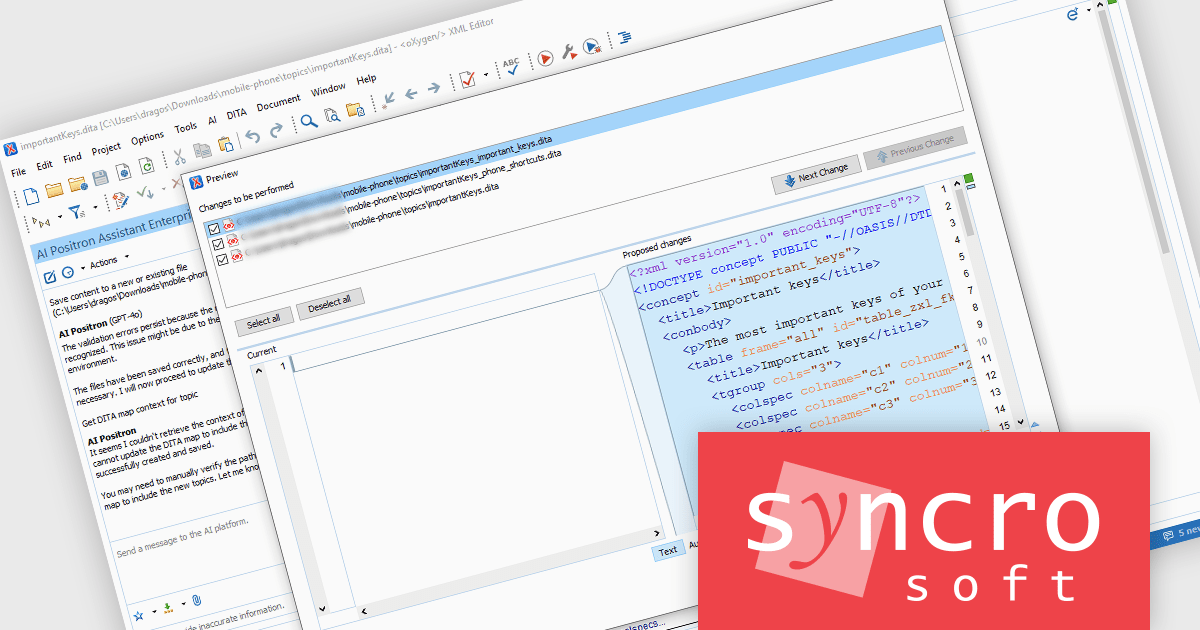Click the Open URL folder-with-globe icon
Viewport: 1200px width, 630px height.
[78, 184]
